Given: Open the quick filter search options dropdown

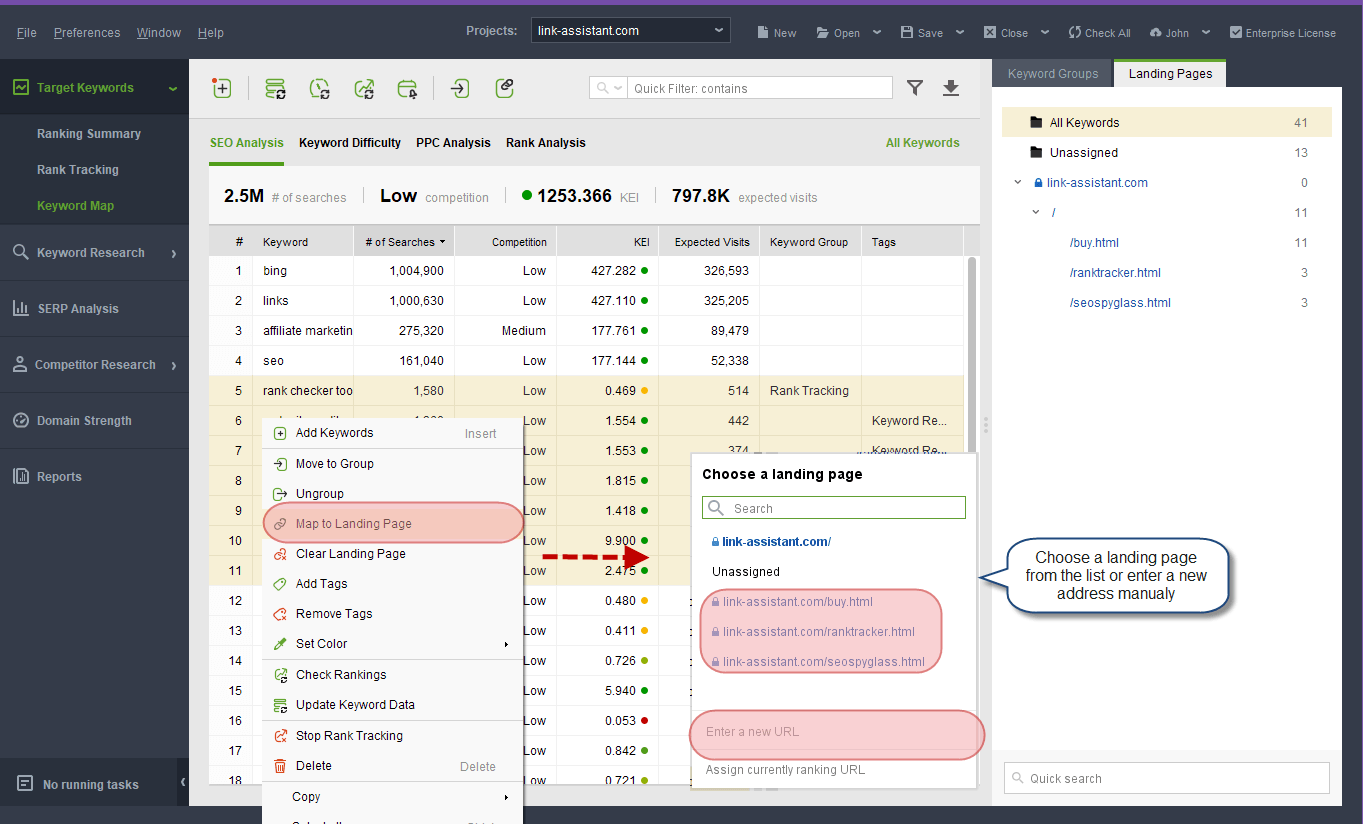Looking at the screenshot, I should [x=608, y=88].
